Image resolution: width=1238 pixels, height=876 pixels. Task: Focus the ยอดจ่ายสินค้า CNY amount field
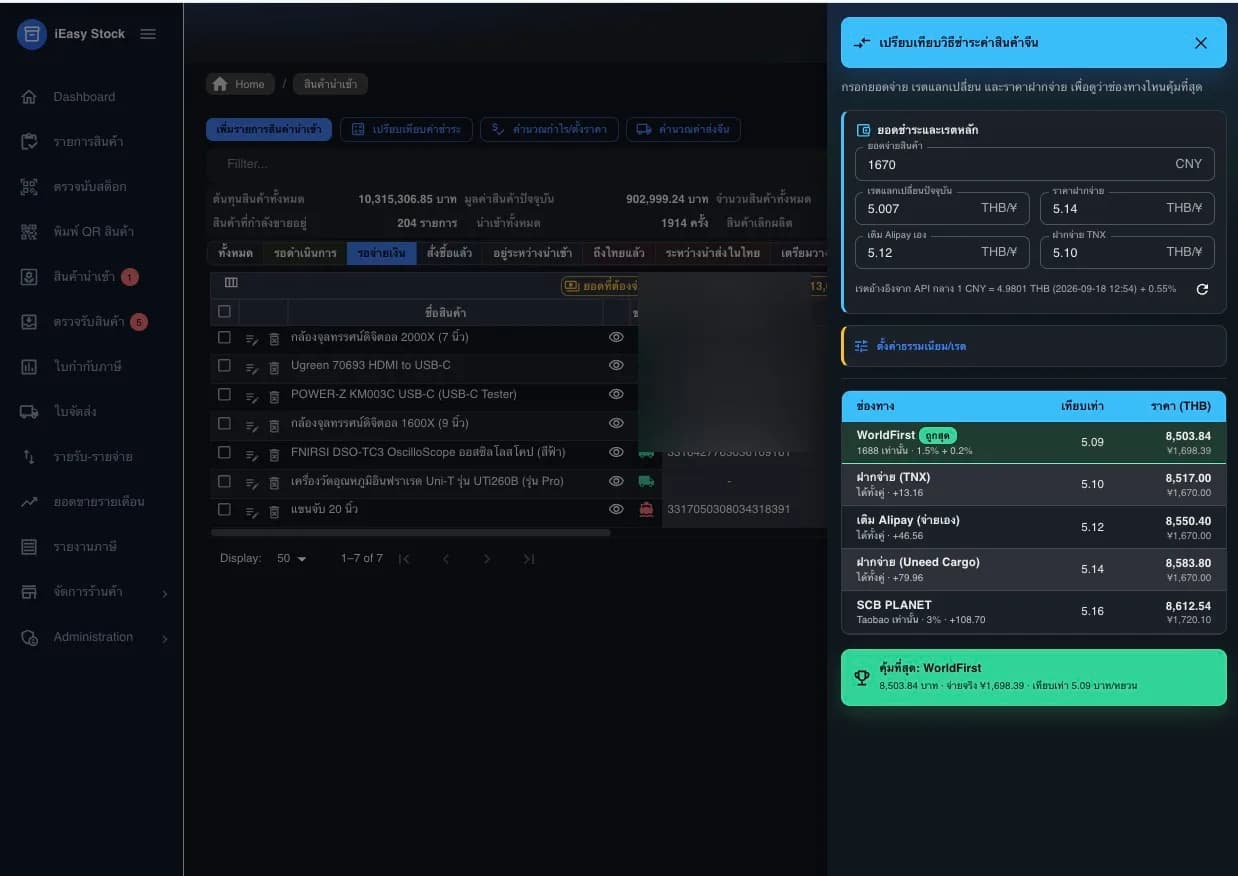(x=1035, y=164)
